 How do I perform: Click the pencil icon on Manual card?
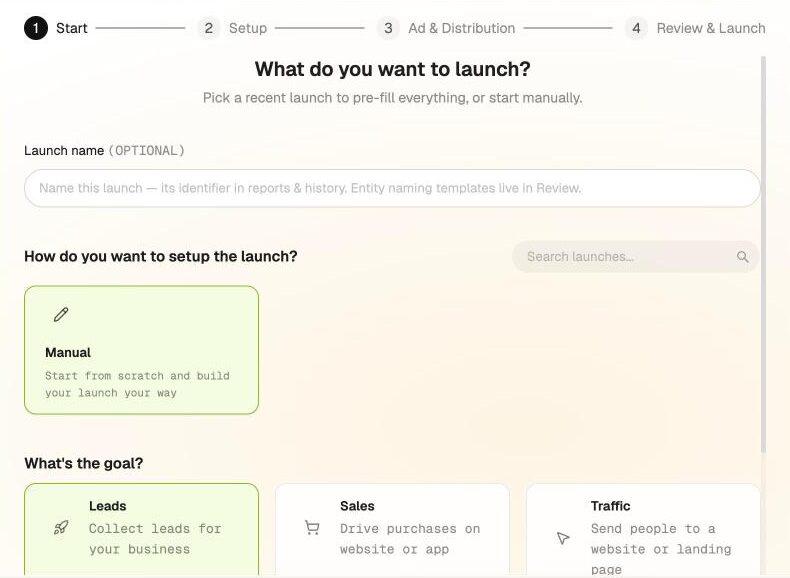point(61,314)
